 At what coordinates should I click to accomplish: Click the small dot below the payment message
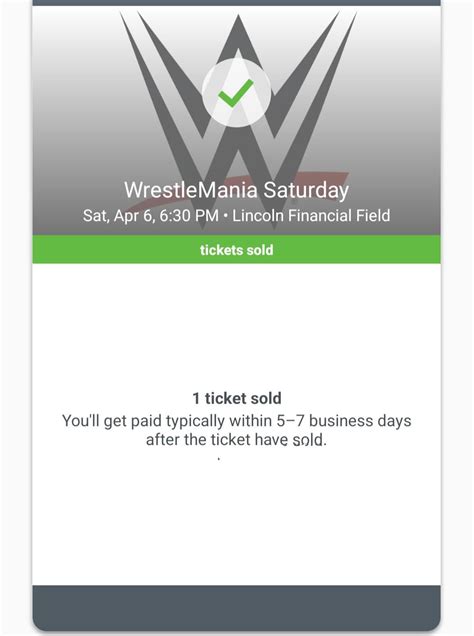(219, 459)
